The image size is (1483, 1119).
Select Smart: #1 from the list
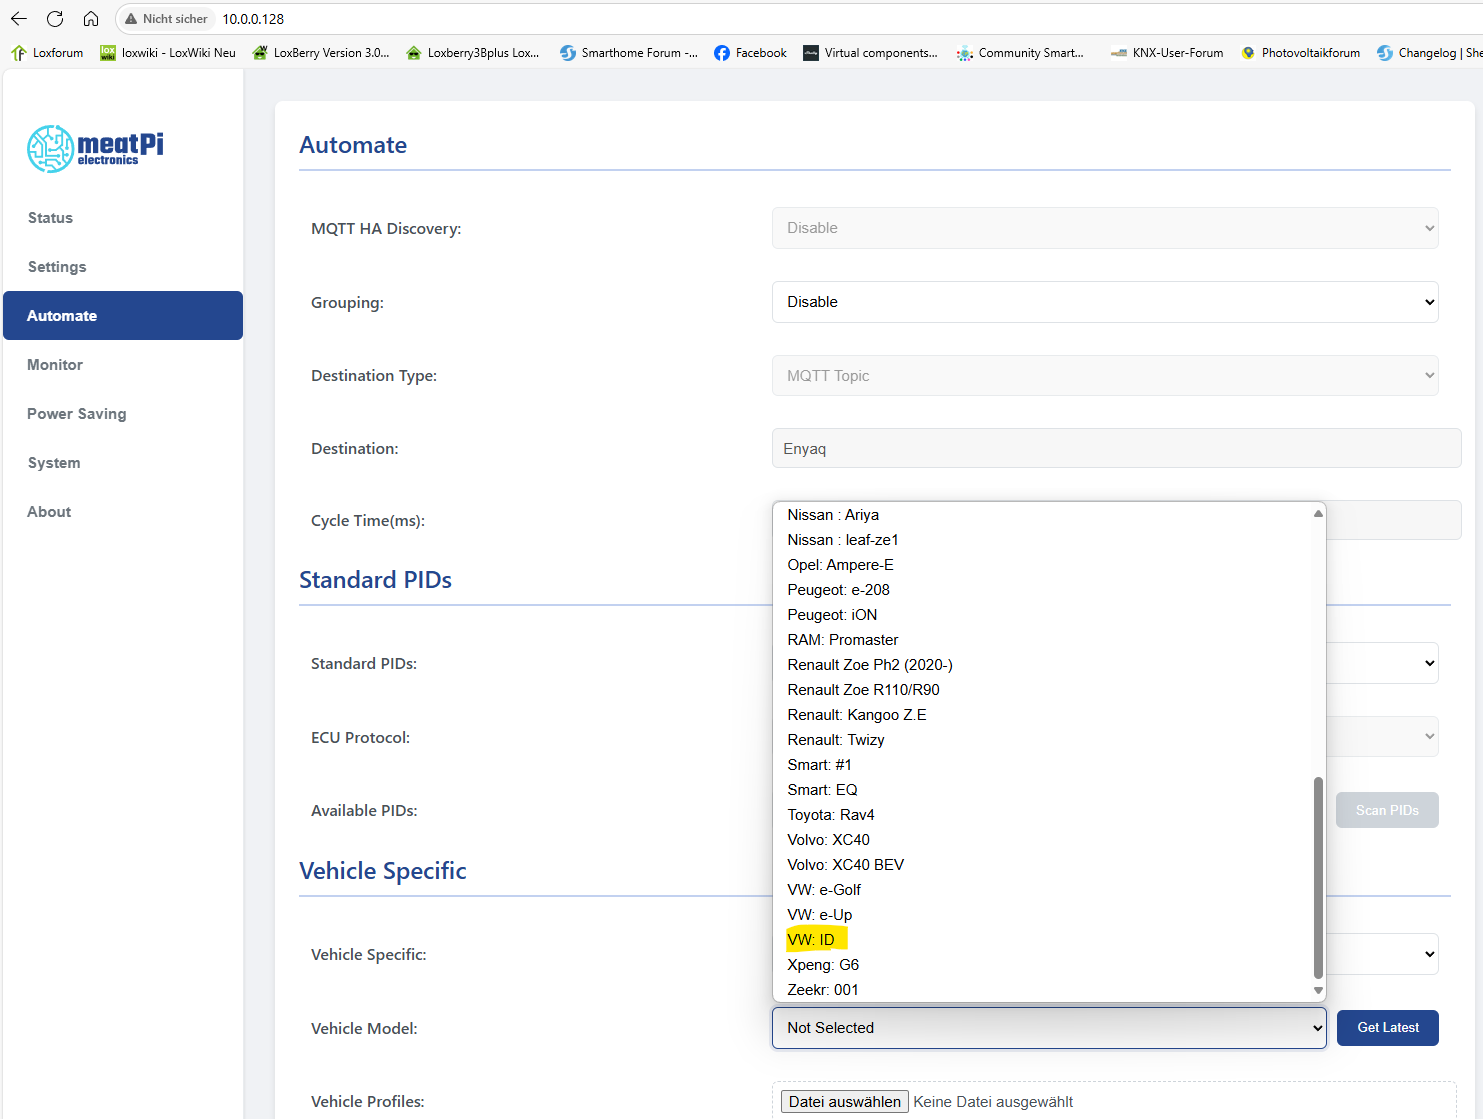tap(1043, 765)
